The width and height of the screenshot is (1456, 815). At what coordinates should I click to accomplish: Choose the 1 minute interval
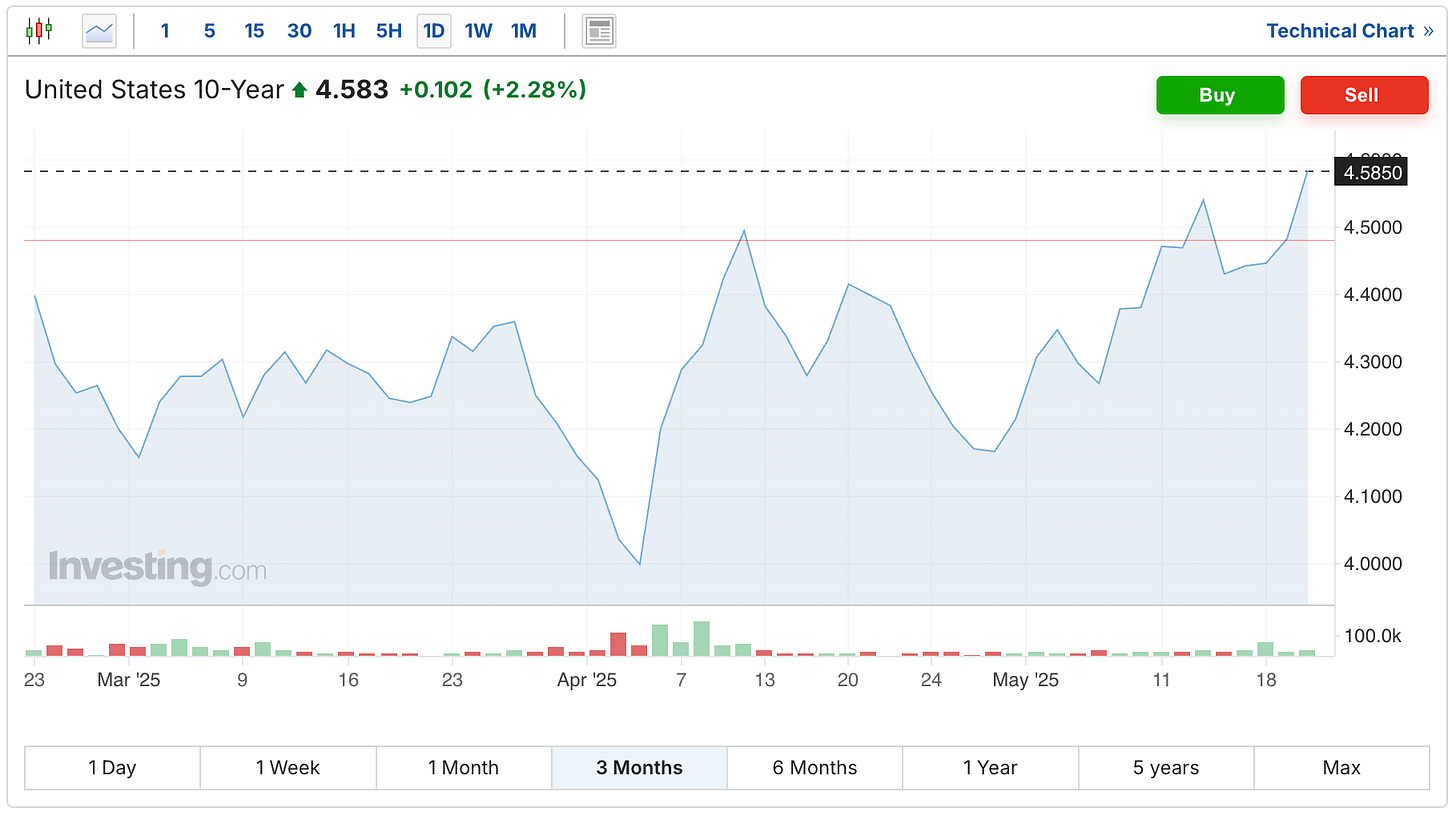pyautogui.click(x=165, y=31)
